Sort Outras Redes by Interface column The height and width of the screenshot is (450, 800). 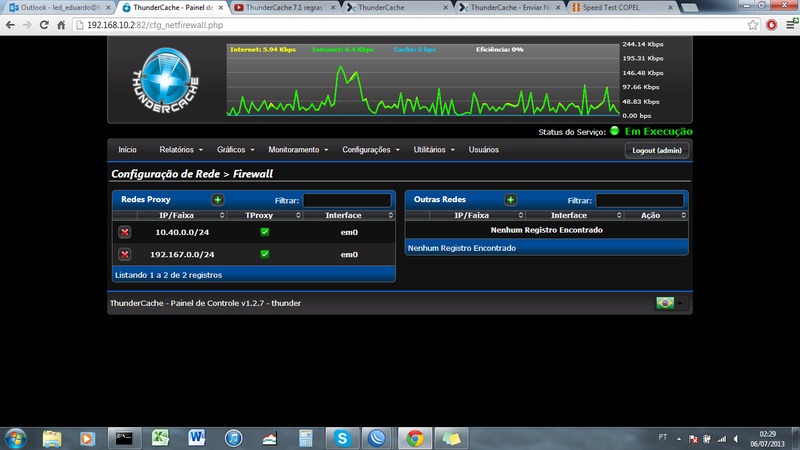[x=574, y=215]
